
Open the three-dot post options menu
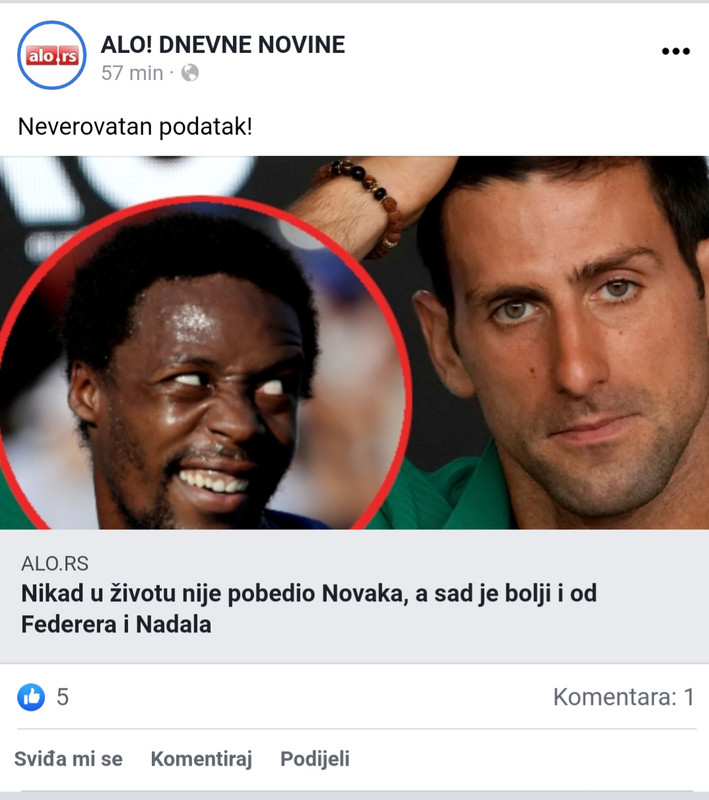(675, 51)
